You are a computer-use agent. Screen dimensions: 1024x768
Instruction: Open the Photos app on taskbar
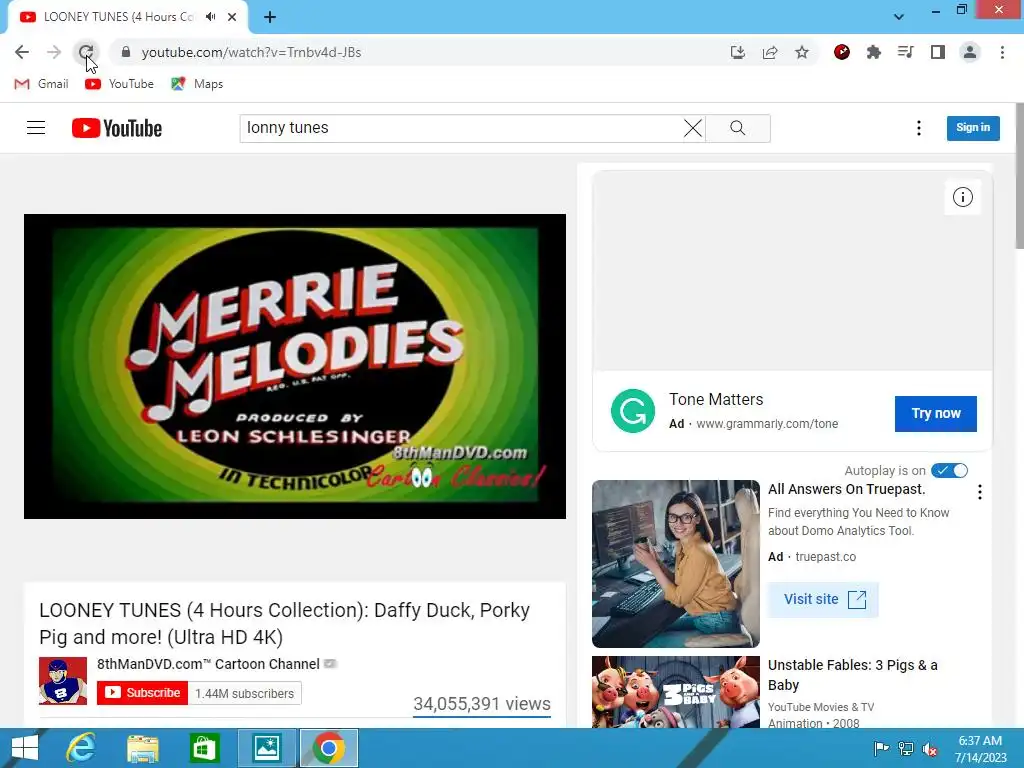(266, 748)
